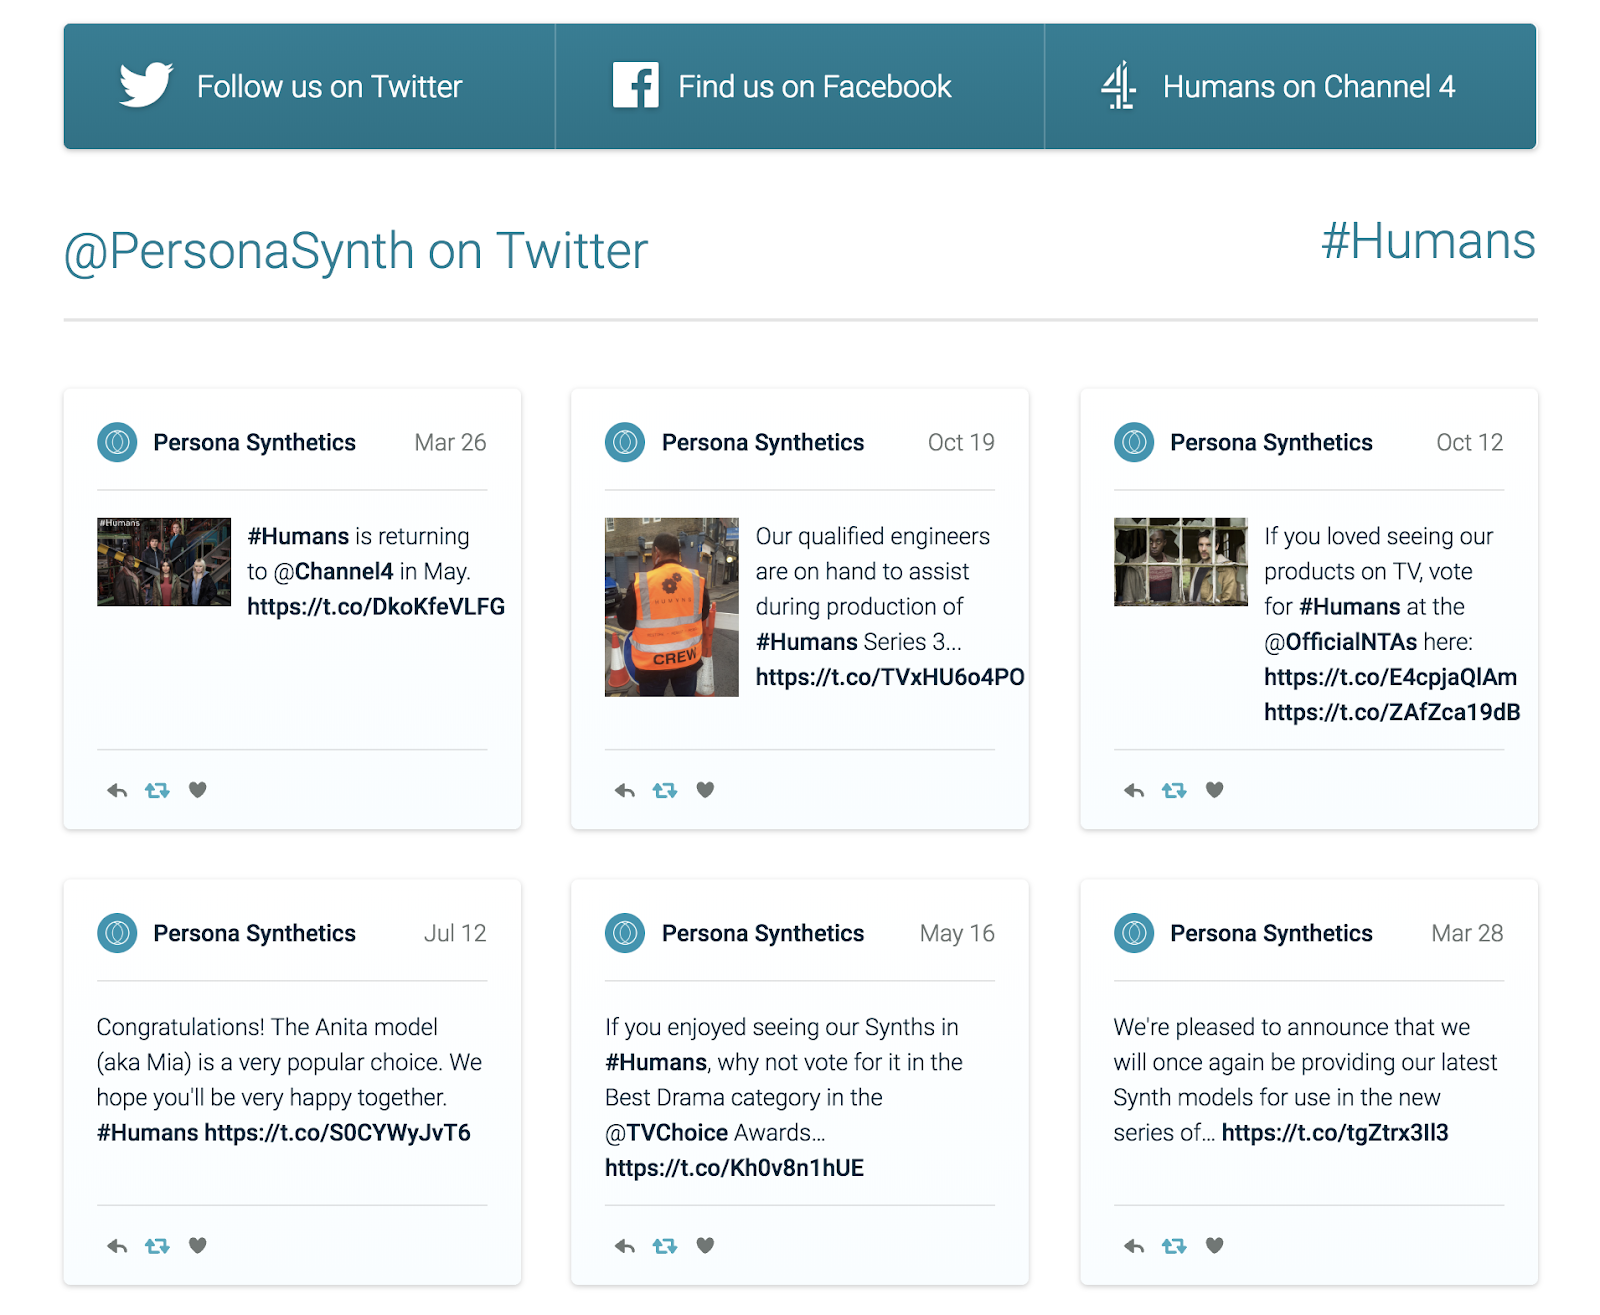
Task: Open link https://t.co/DkoKfeVLFG
Action: coord(375,607)
